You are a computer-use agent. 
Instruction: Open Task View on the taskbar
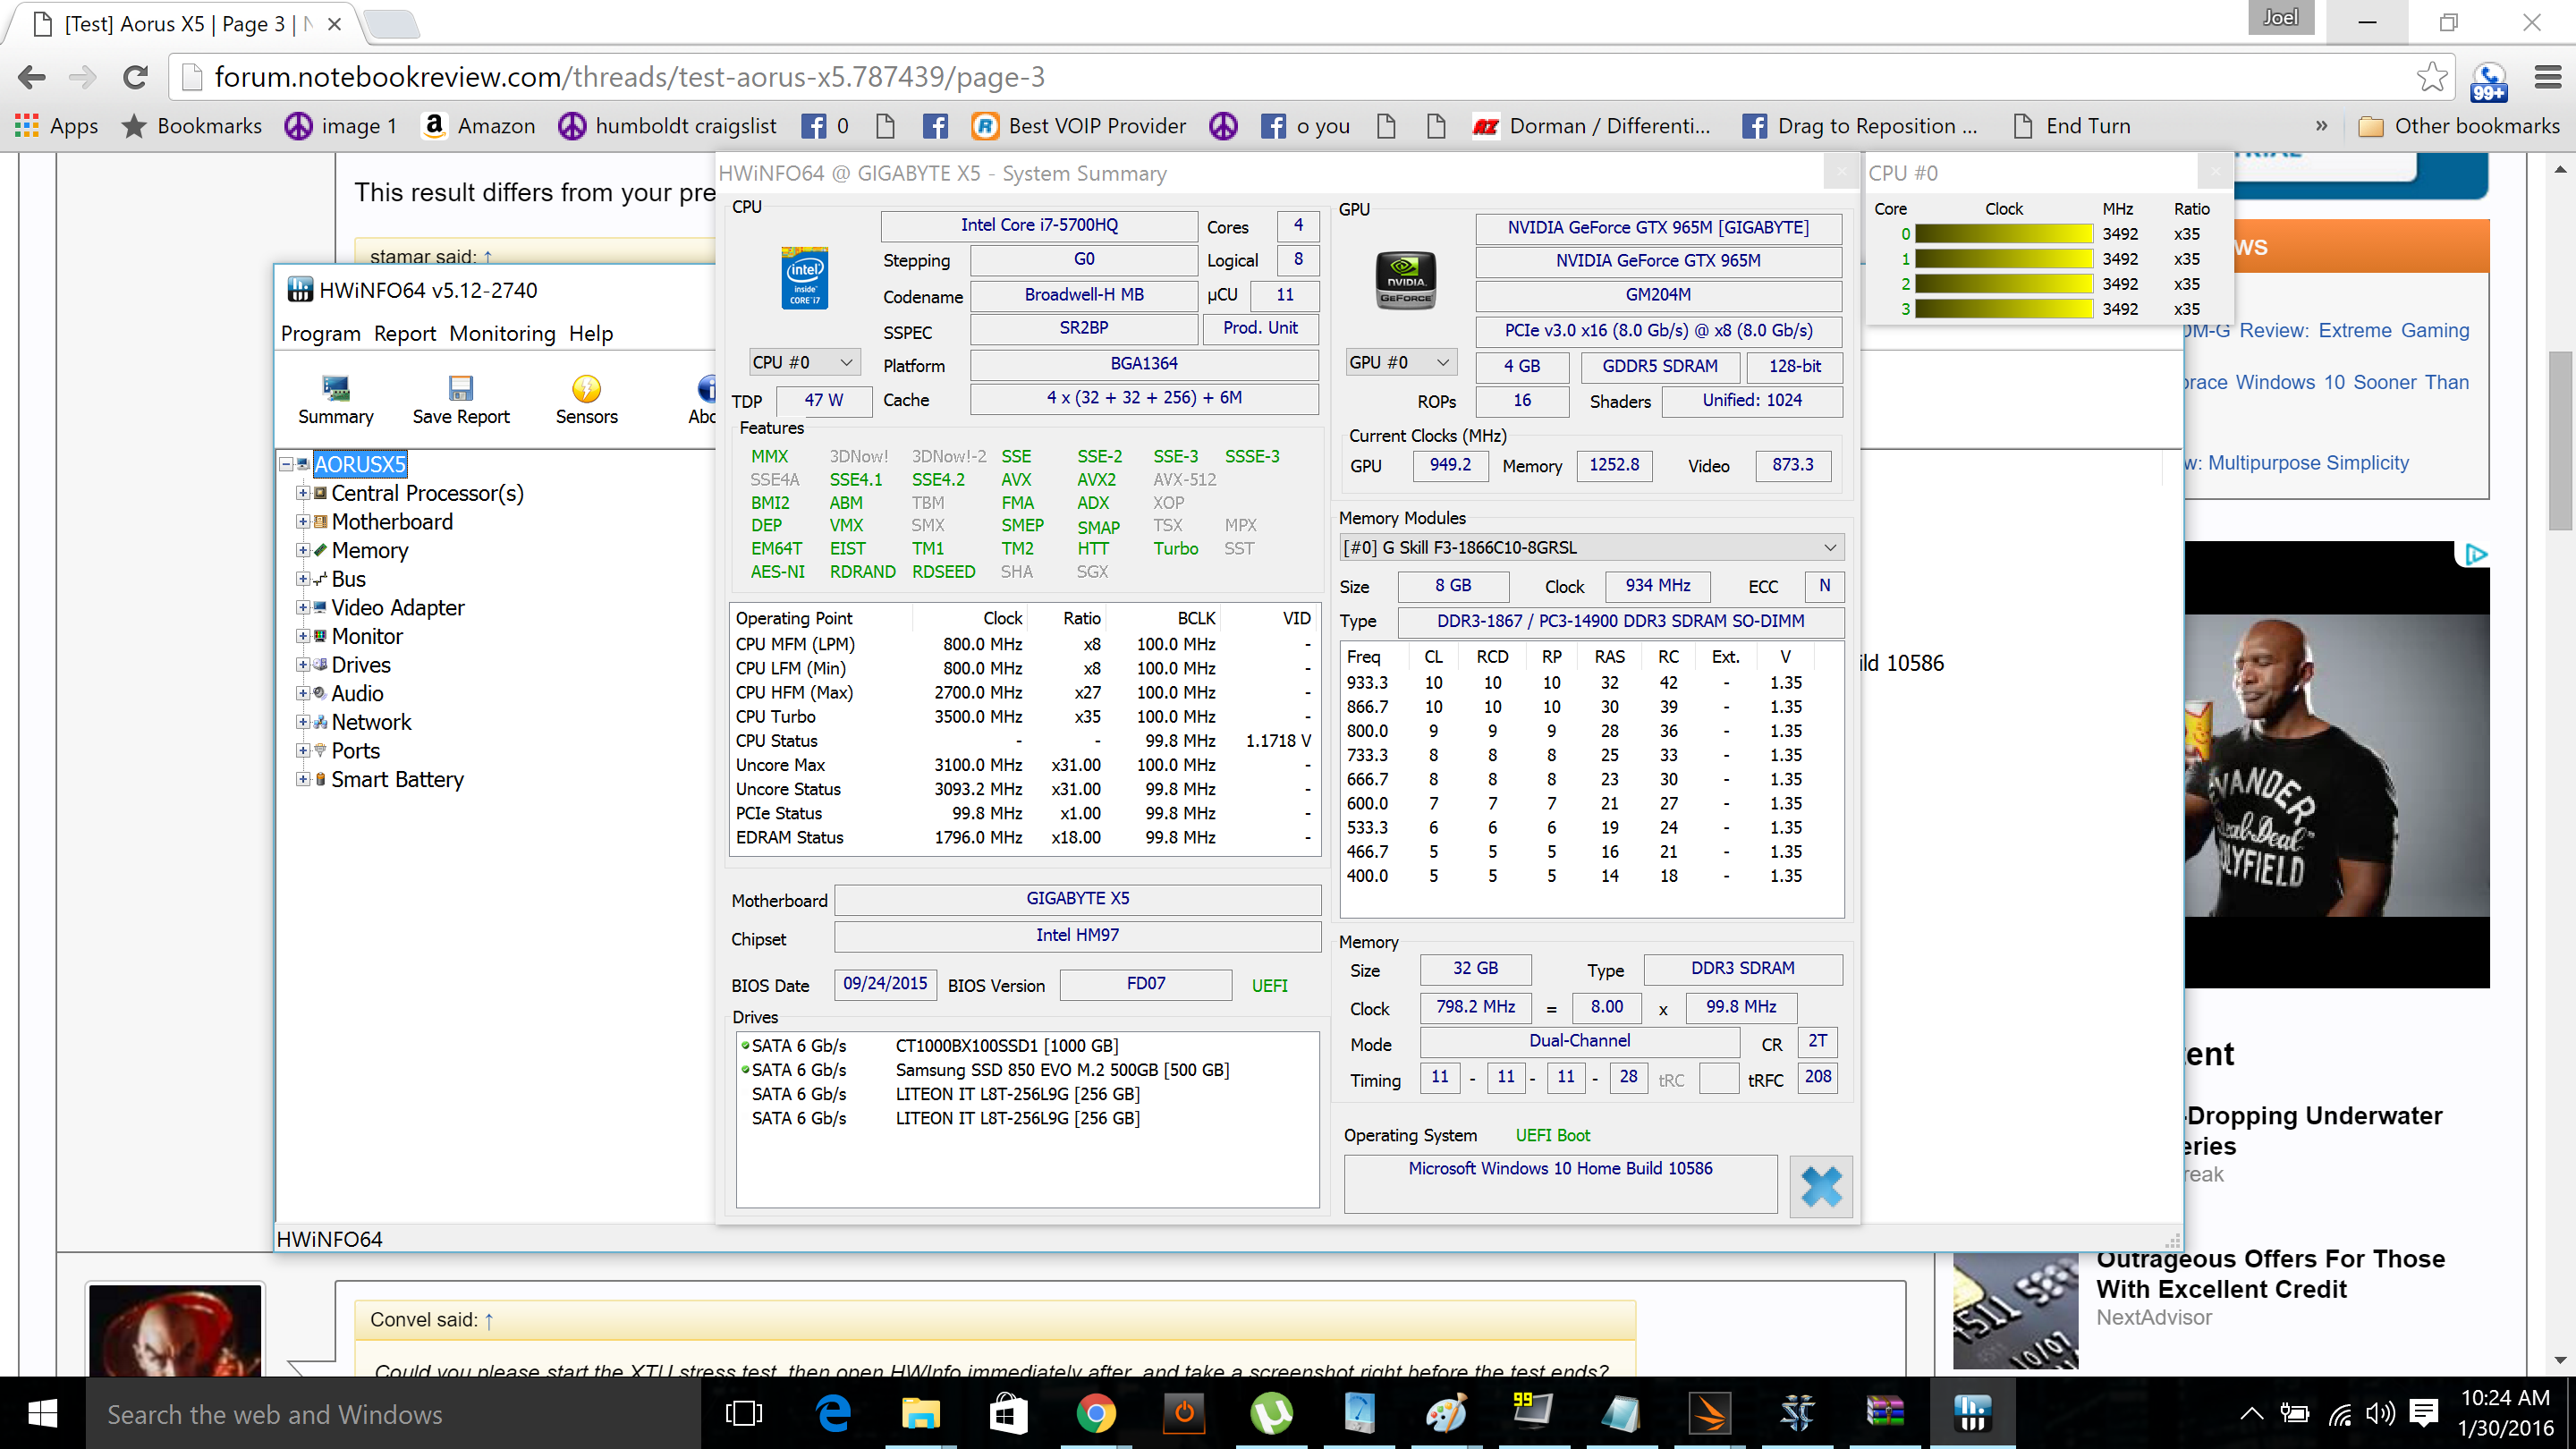click(743, 1413)
